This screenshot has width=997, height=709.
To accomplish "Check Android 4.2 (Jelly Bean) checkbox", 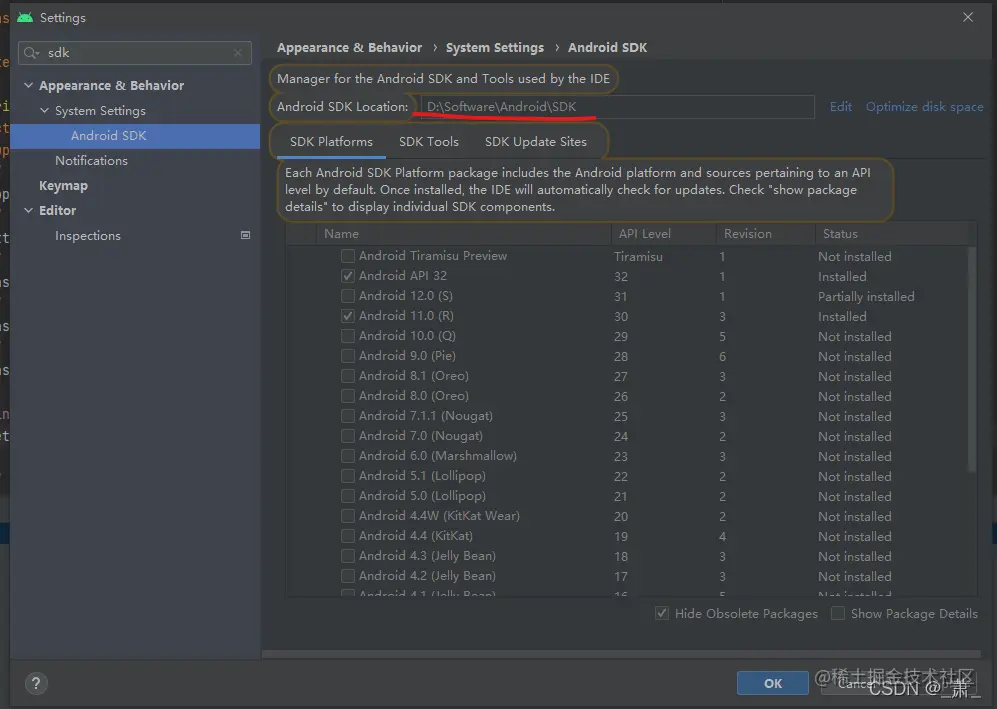I will (x=348, y=576).
